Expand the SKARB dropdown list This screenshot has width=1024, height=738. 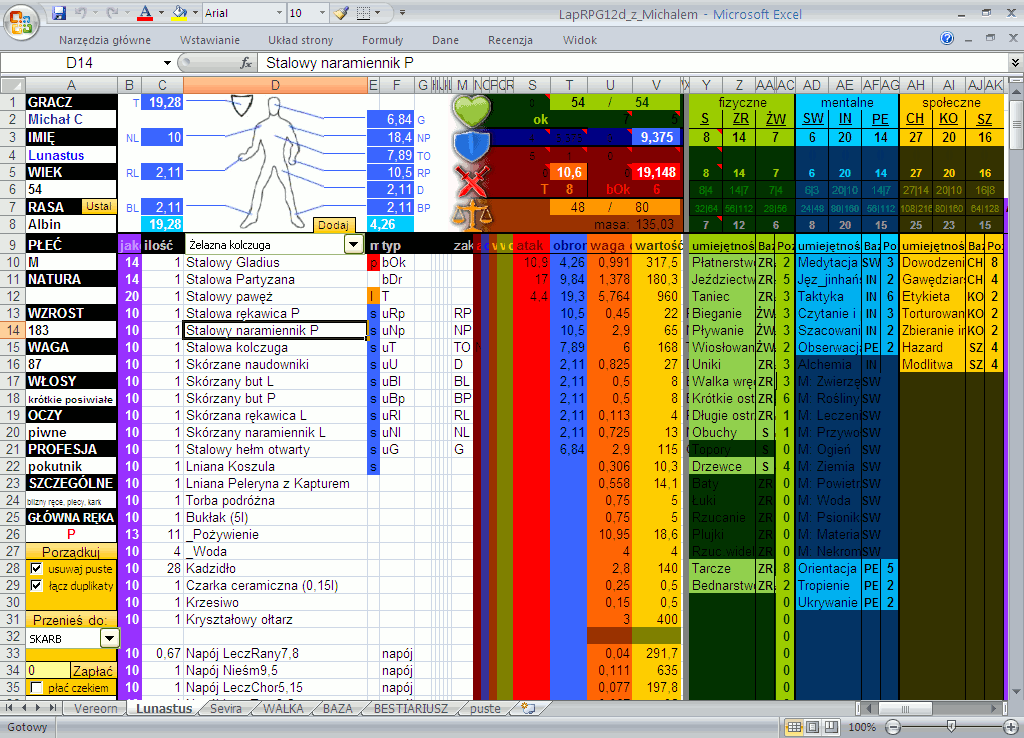click(108, 637)
